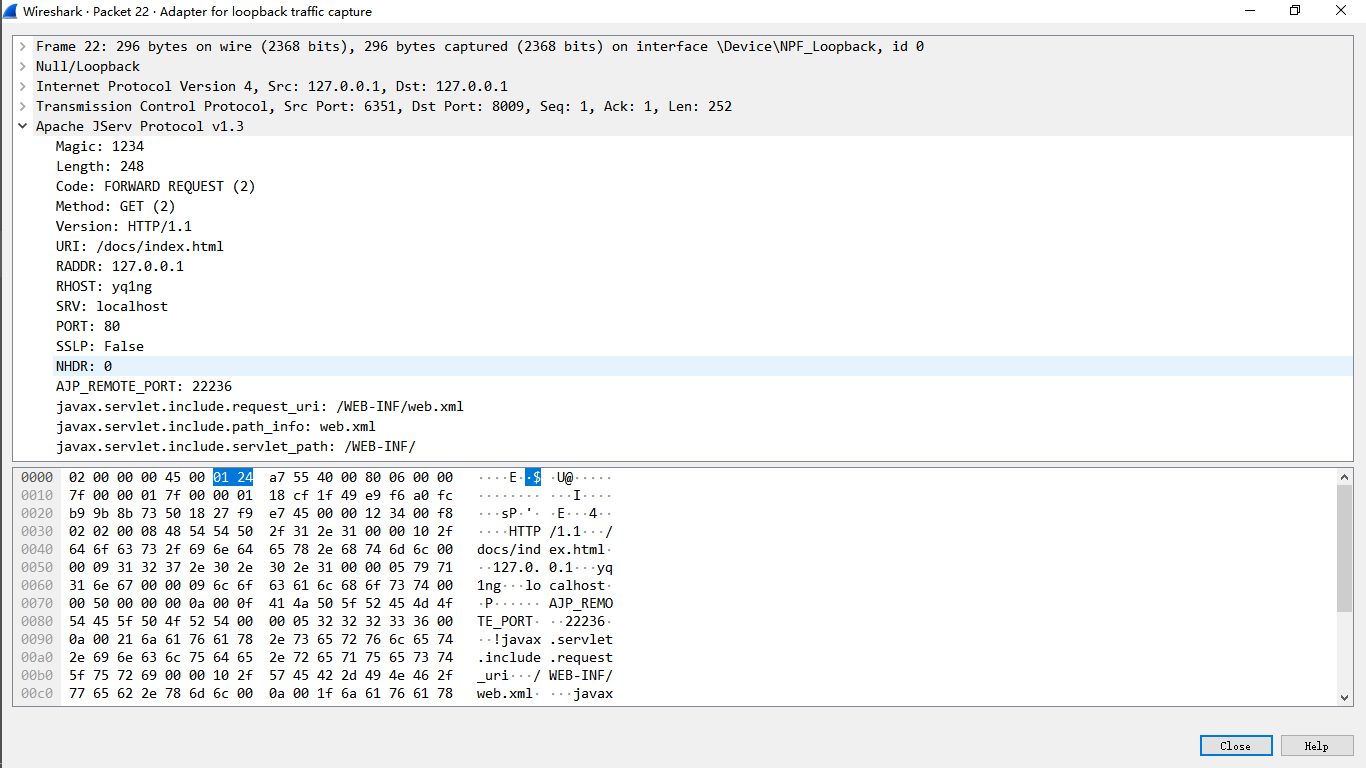
Task: Select javax.servlet.include.path_info row
Action: (216, 426)
